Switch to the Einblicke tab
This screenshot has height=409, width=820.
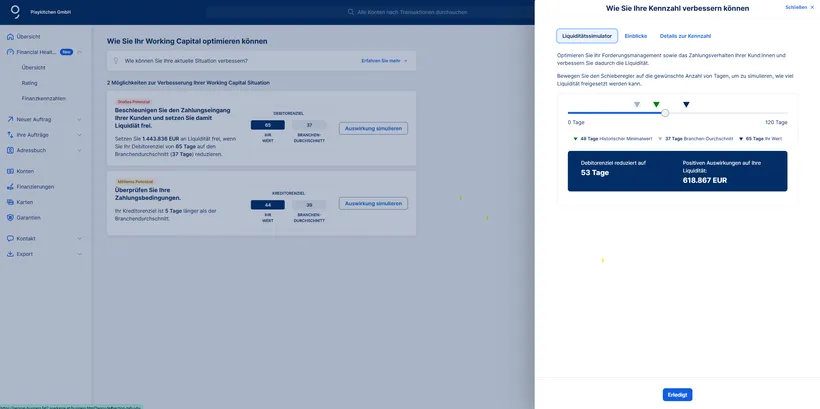[x=635, y=36]
